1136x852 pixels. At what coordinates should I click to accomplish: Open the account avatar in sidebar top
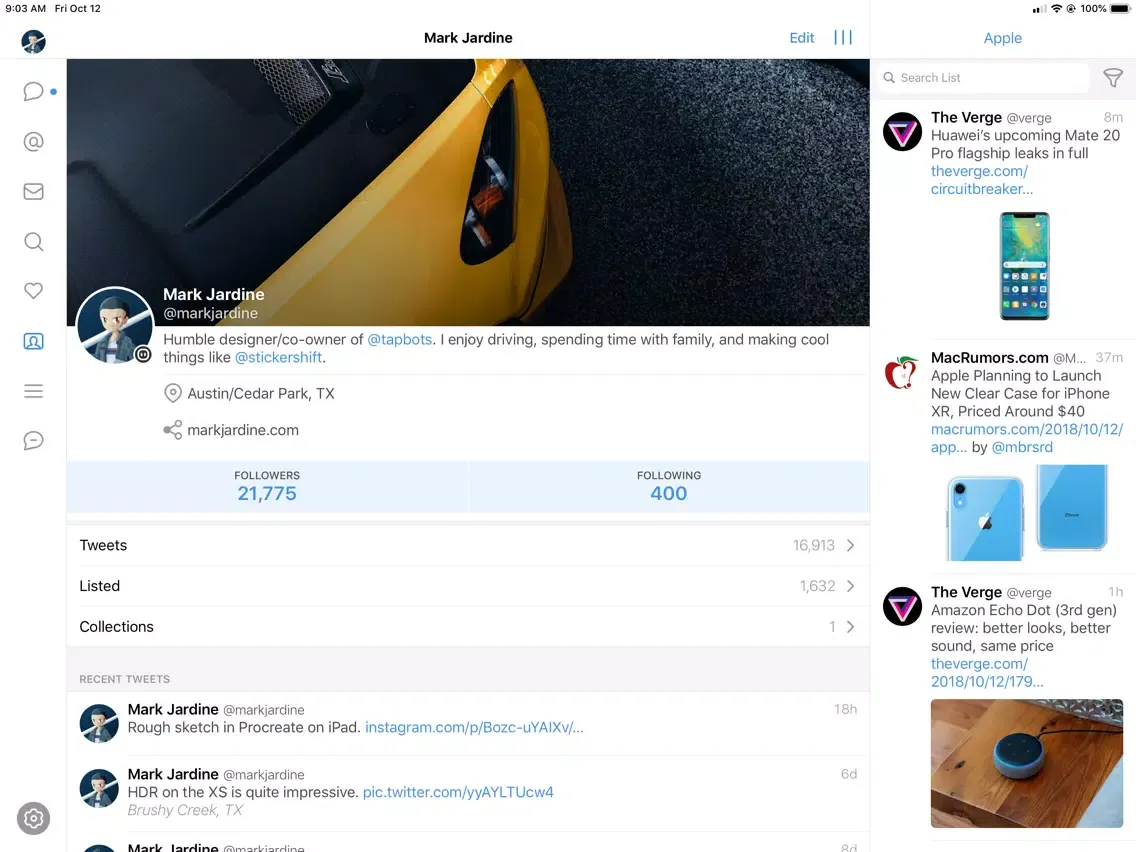33,41
